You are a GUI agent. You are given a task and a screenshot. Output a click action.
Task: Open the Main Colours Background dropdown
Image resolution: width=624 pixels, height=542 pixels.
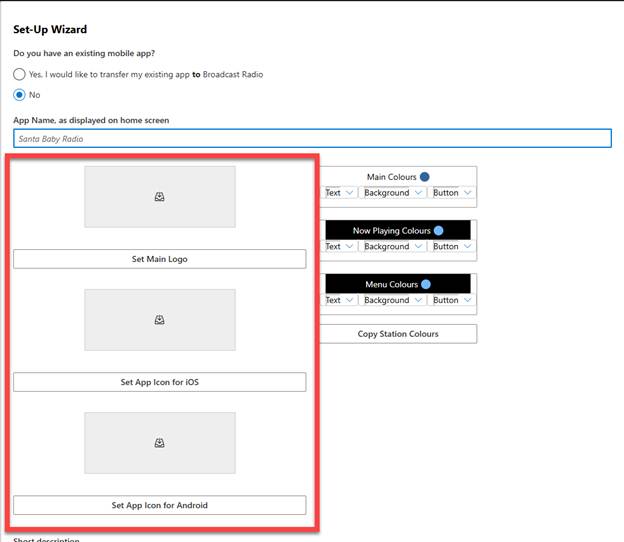click(x=392, y=193)
